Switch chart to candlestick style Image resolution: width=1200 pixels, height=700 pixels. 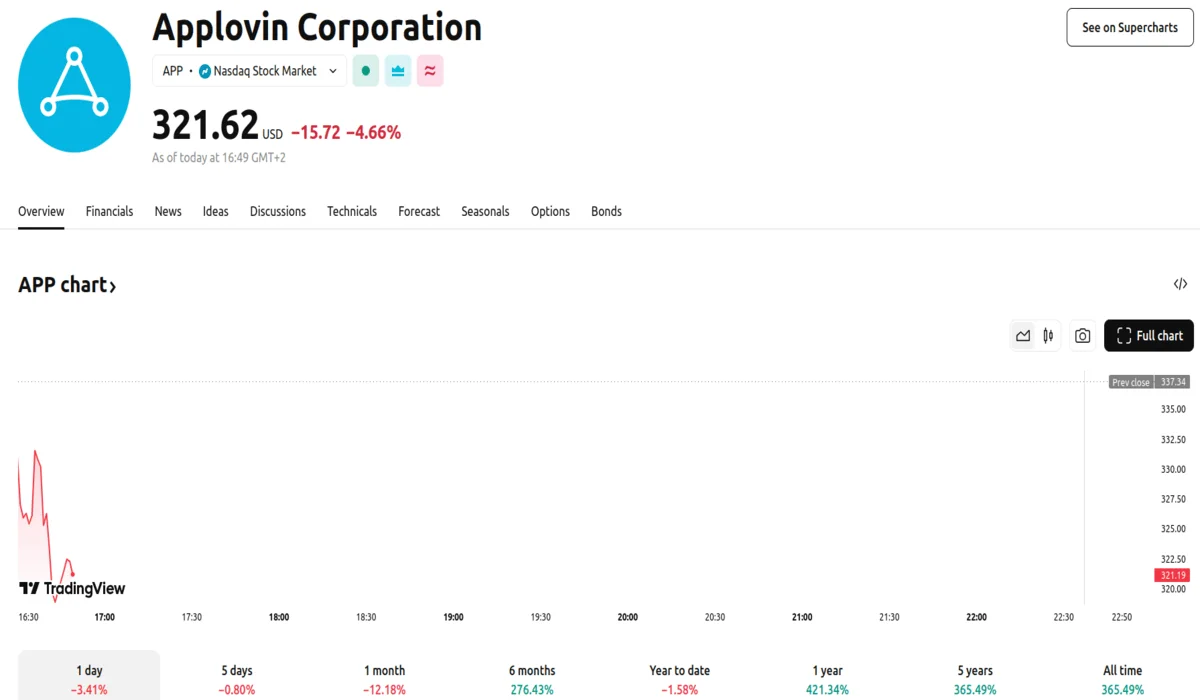(1048, 336)
